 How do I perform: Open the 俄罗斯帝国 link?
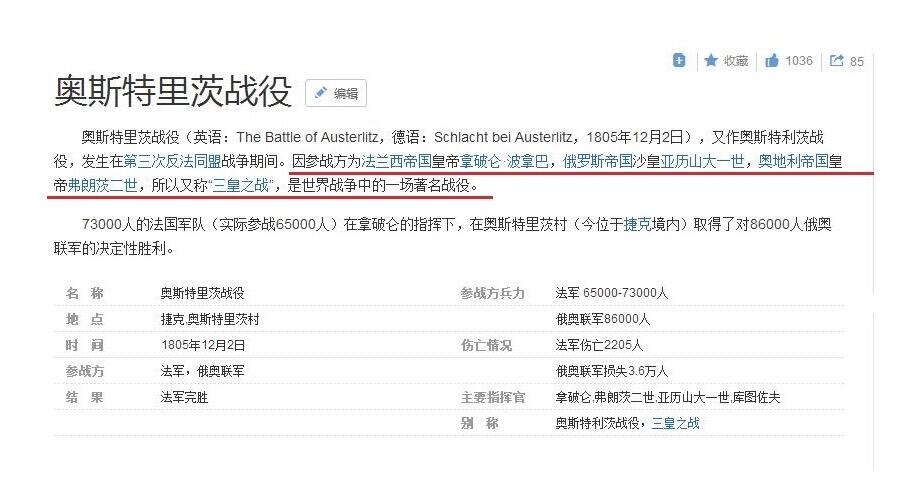coord(598,160)
